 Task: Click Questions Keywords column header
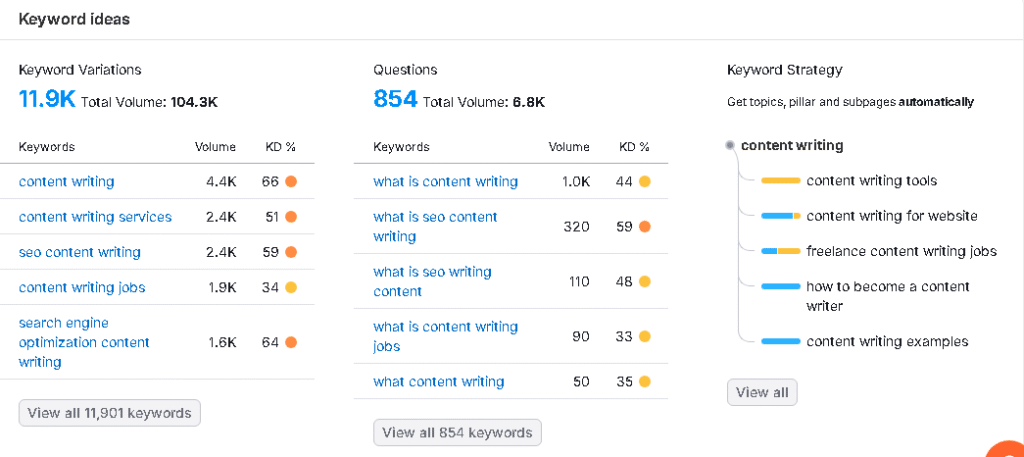401,147
